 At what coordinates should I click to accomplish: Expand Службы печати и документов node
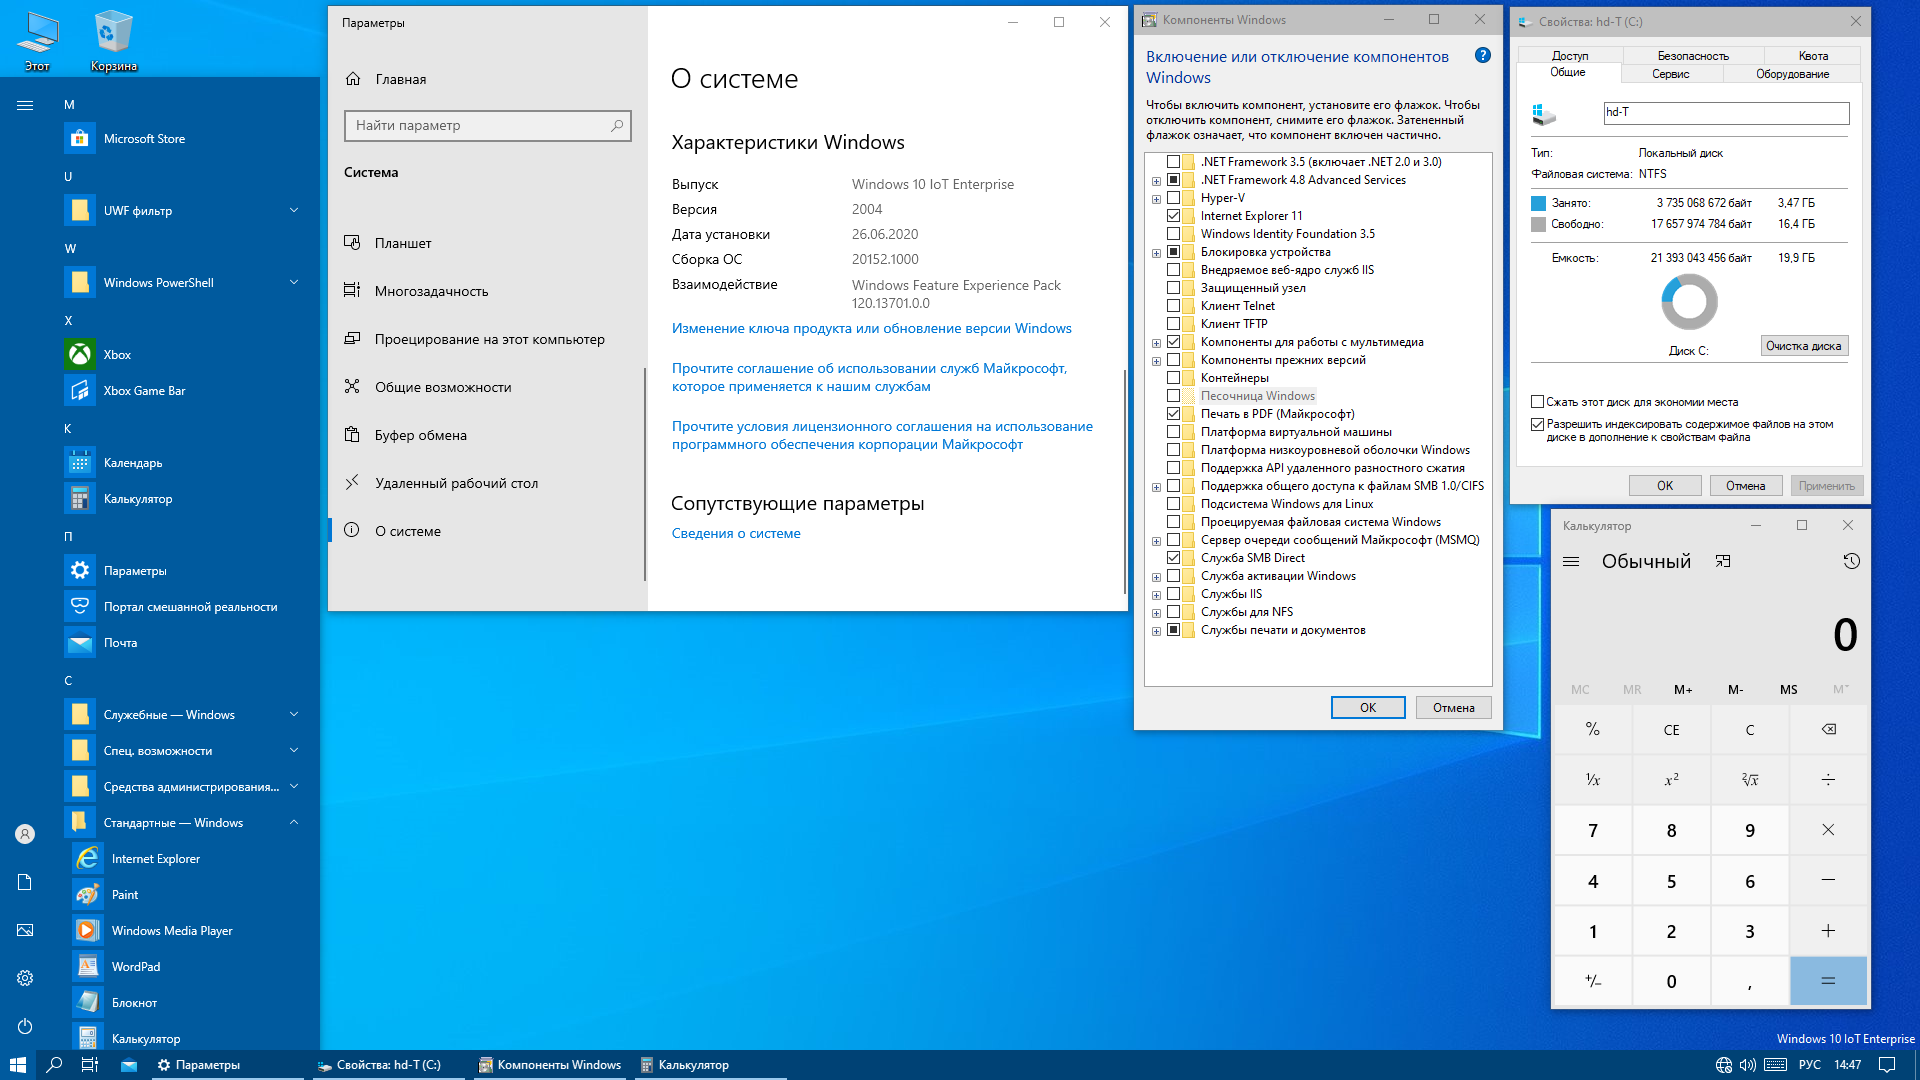tap(1157, 631)
